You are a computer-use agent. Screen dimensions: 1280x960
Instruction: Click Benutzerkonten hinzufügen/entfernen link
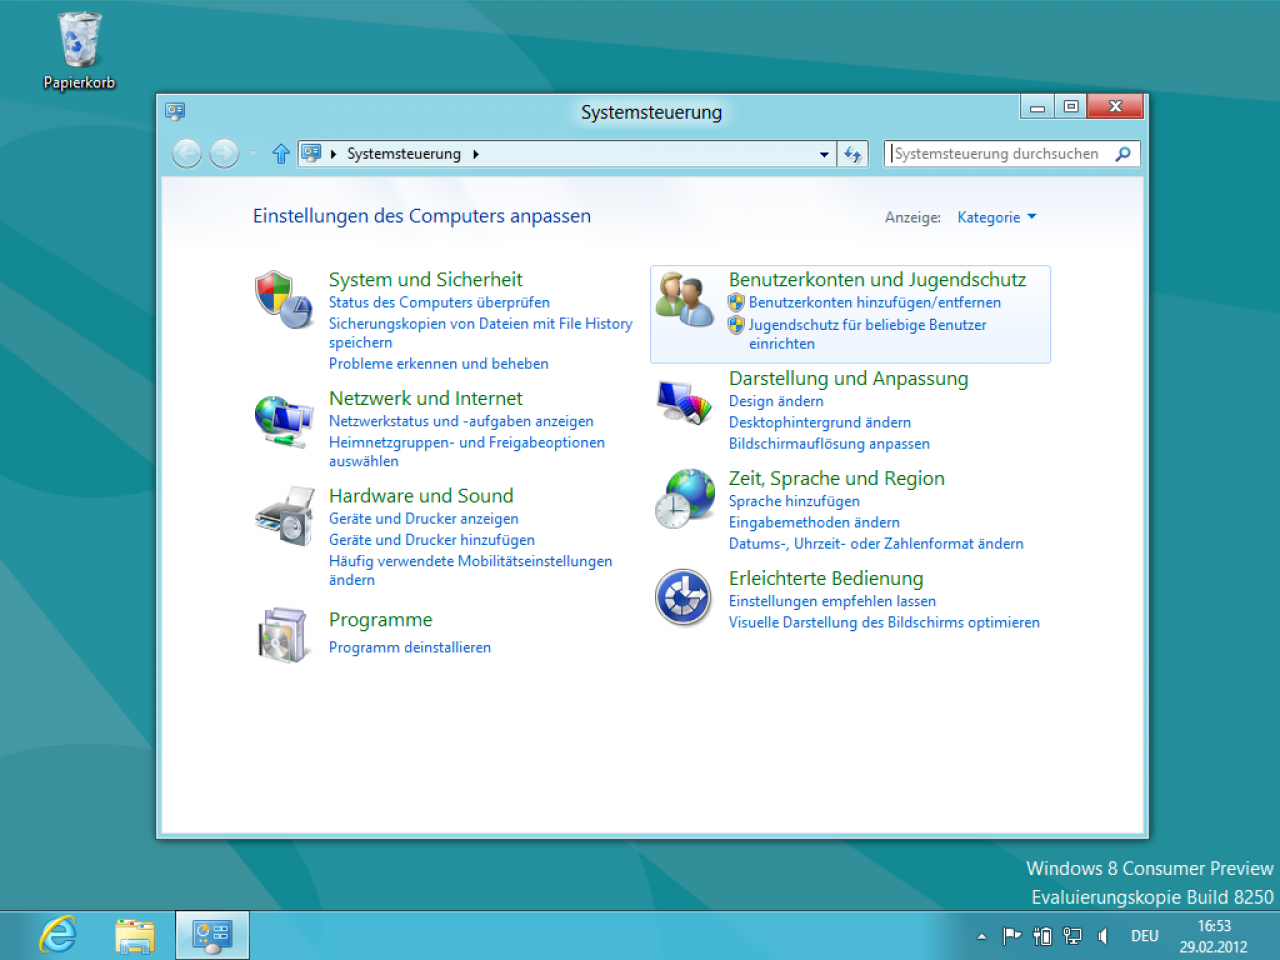(x=874, y=303)
